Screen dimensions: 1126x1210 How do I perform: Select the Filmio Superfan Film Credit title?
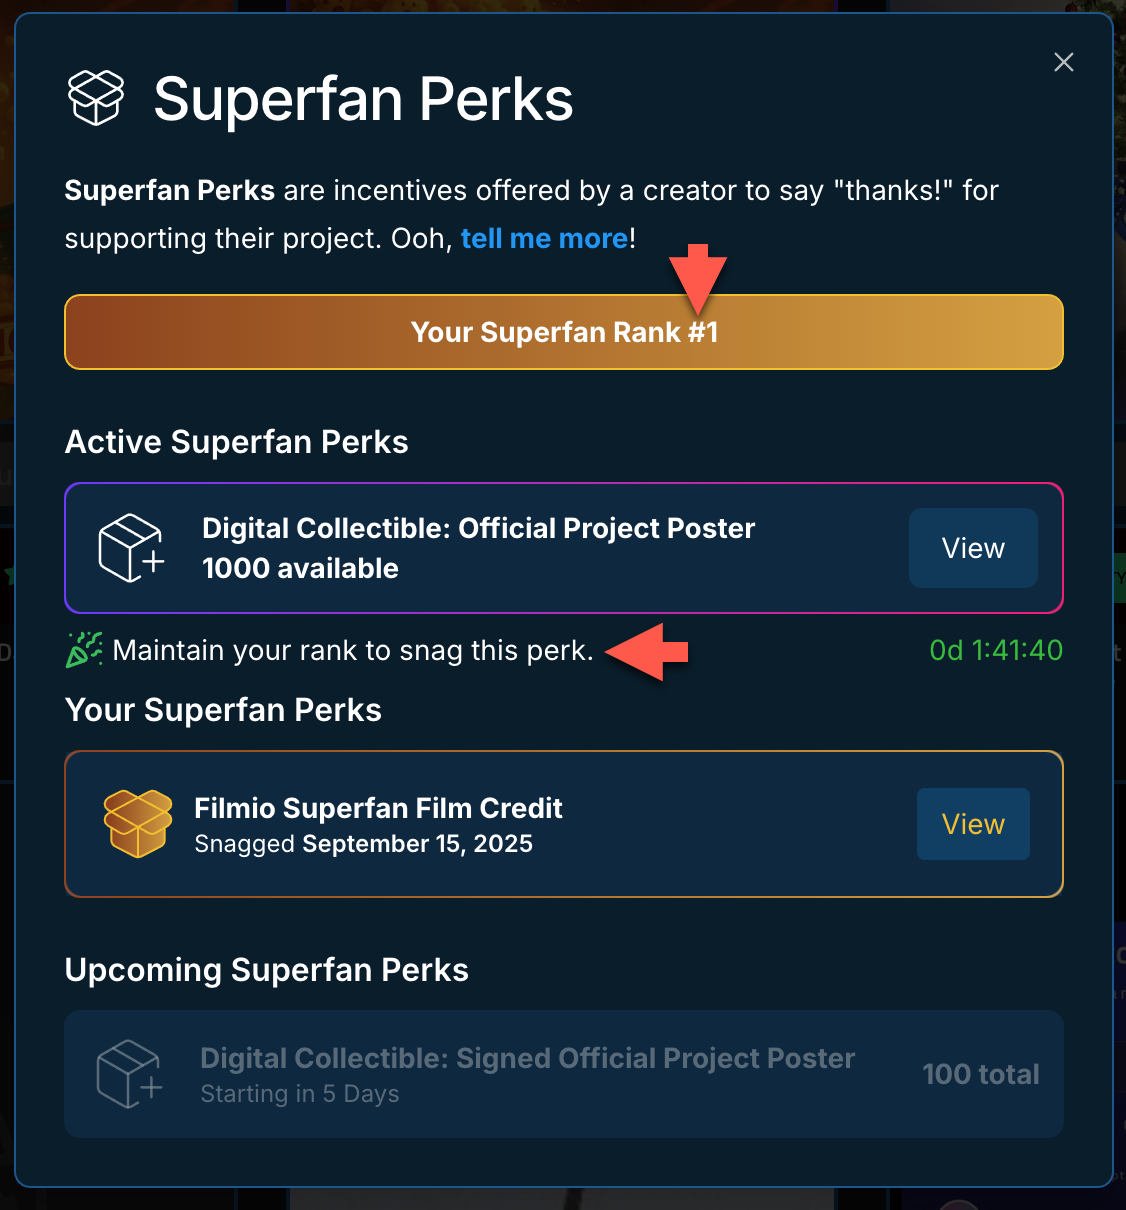[x=378, y=808]
